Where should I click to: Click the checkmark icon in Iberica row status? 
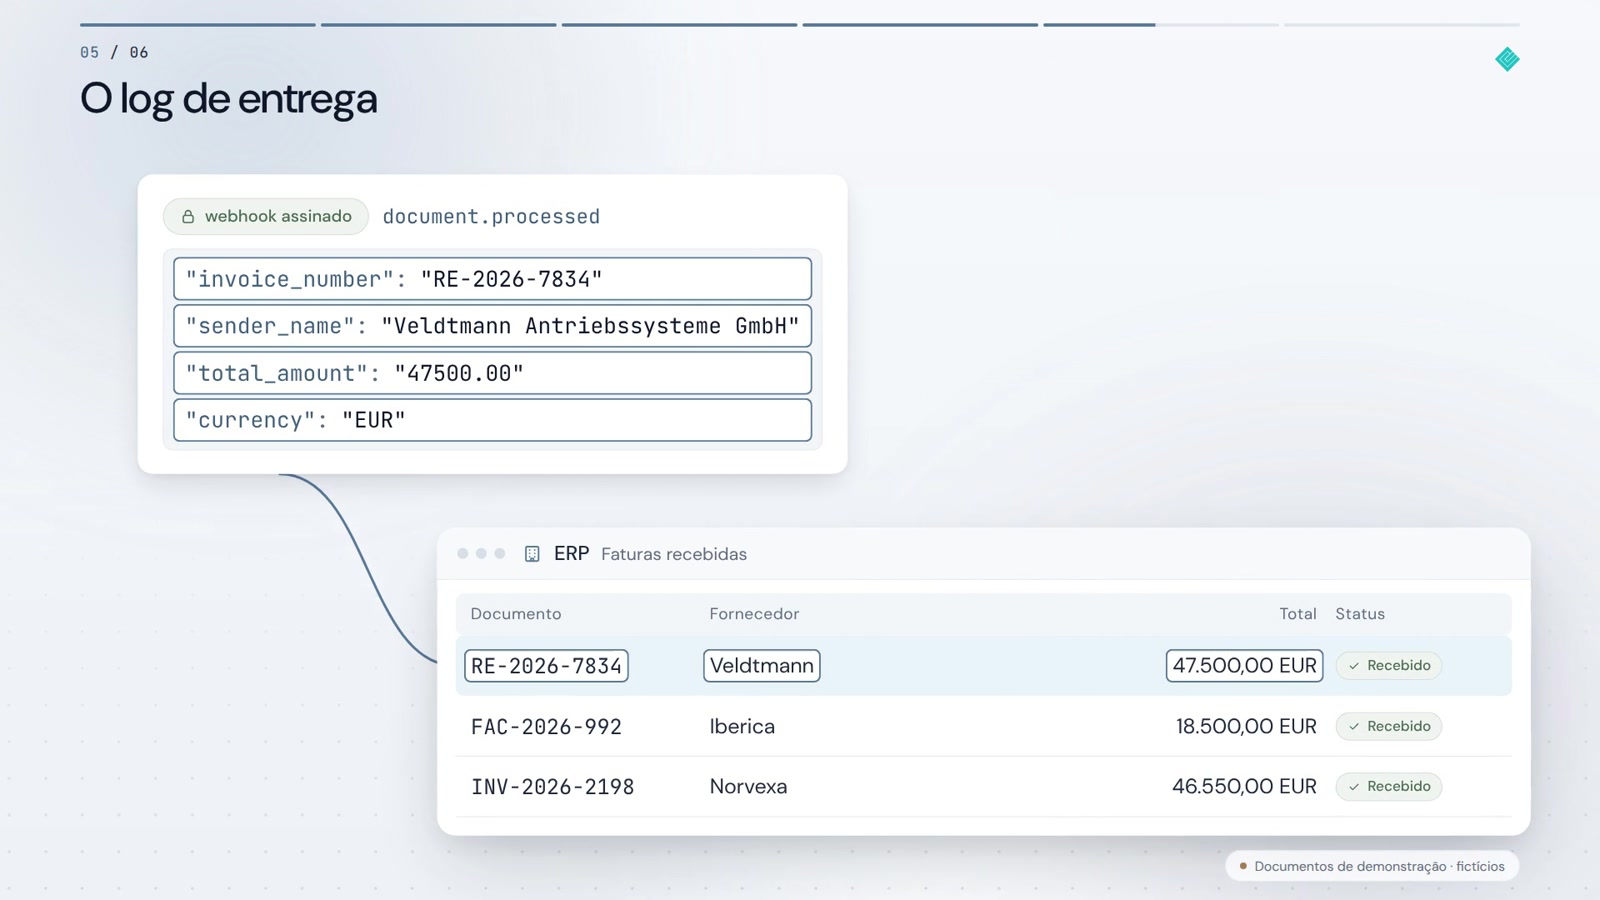[x=1354, y=727]
